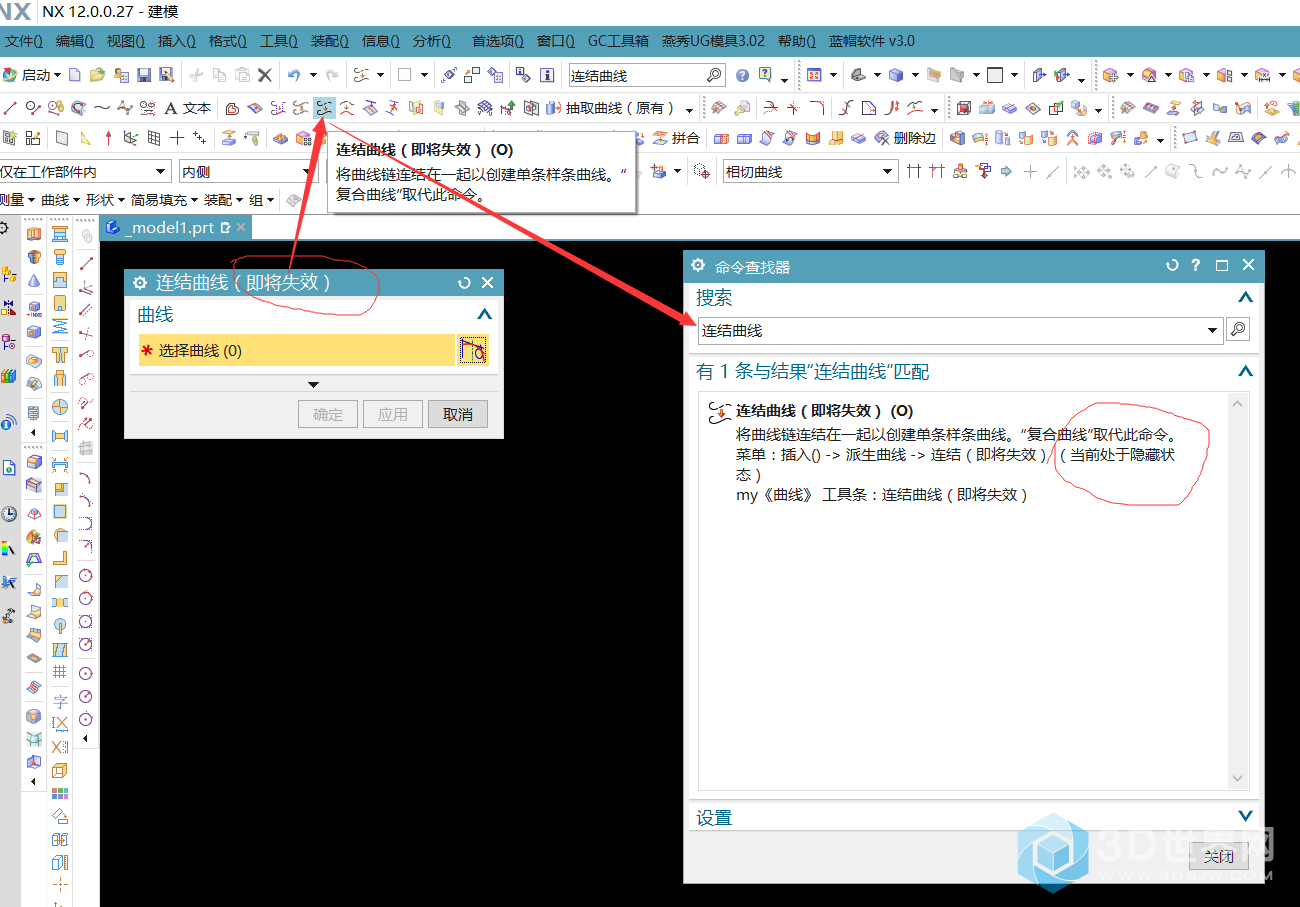The image size is (1300, 907).
Task: Click the 选择曲线 (0) selection field
Action: pyautogui.click(x=297, y=350)
